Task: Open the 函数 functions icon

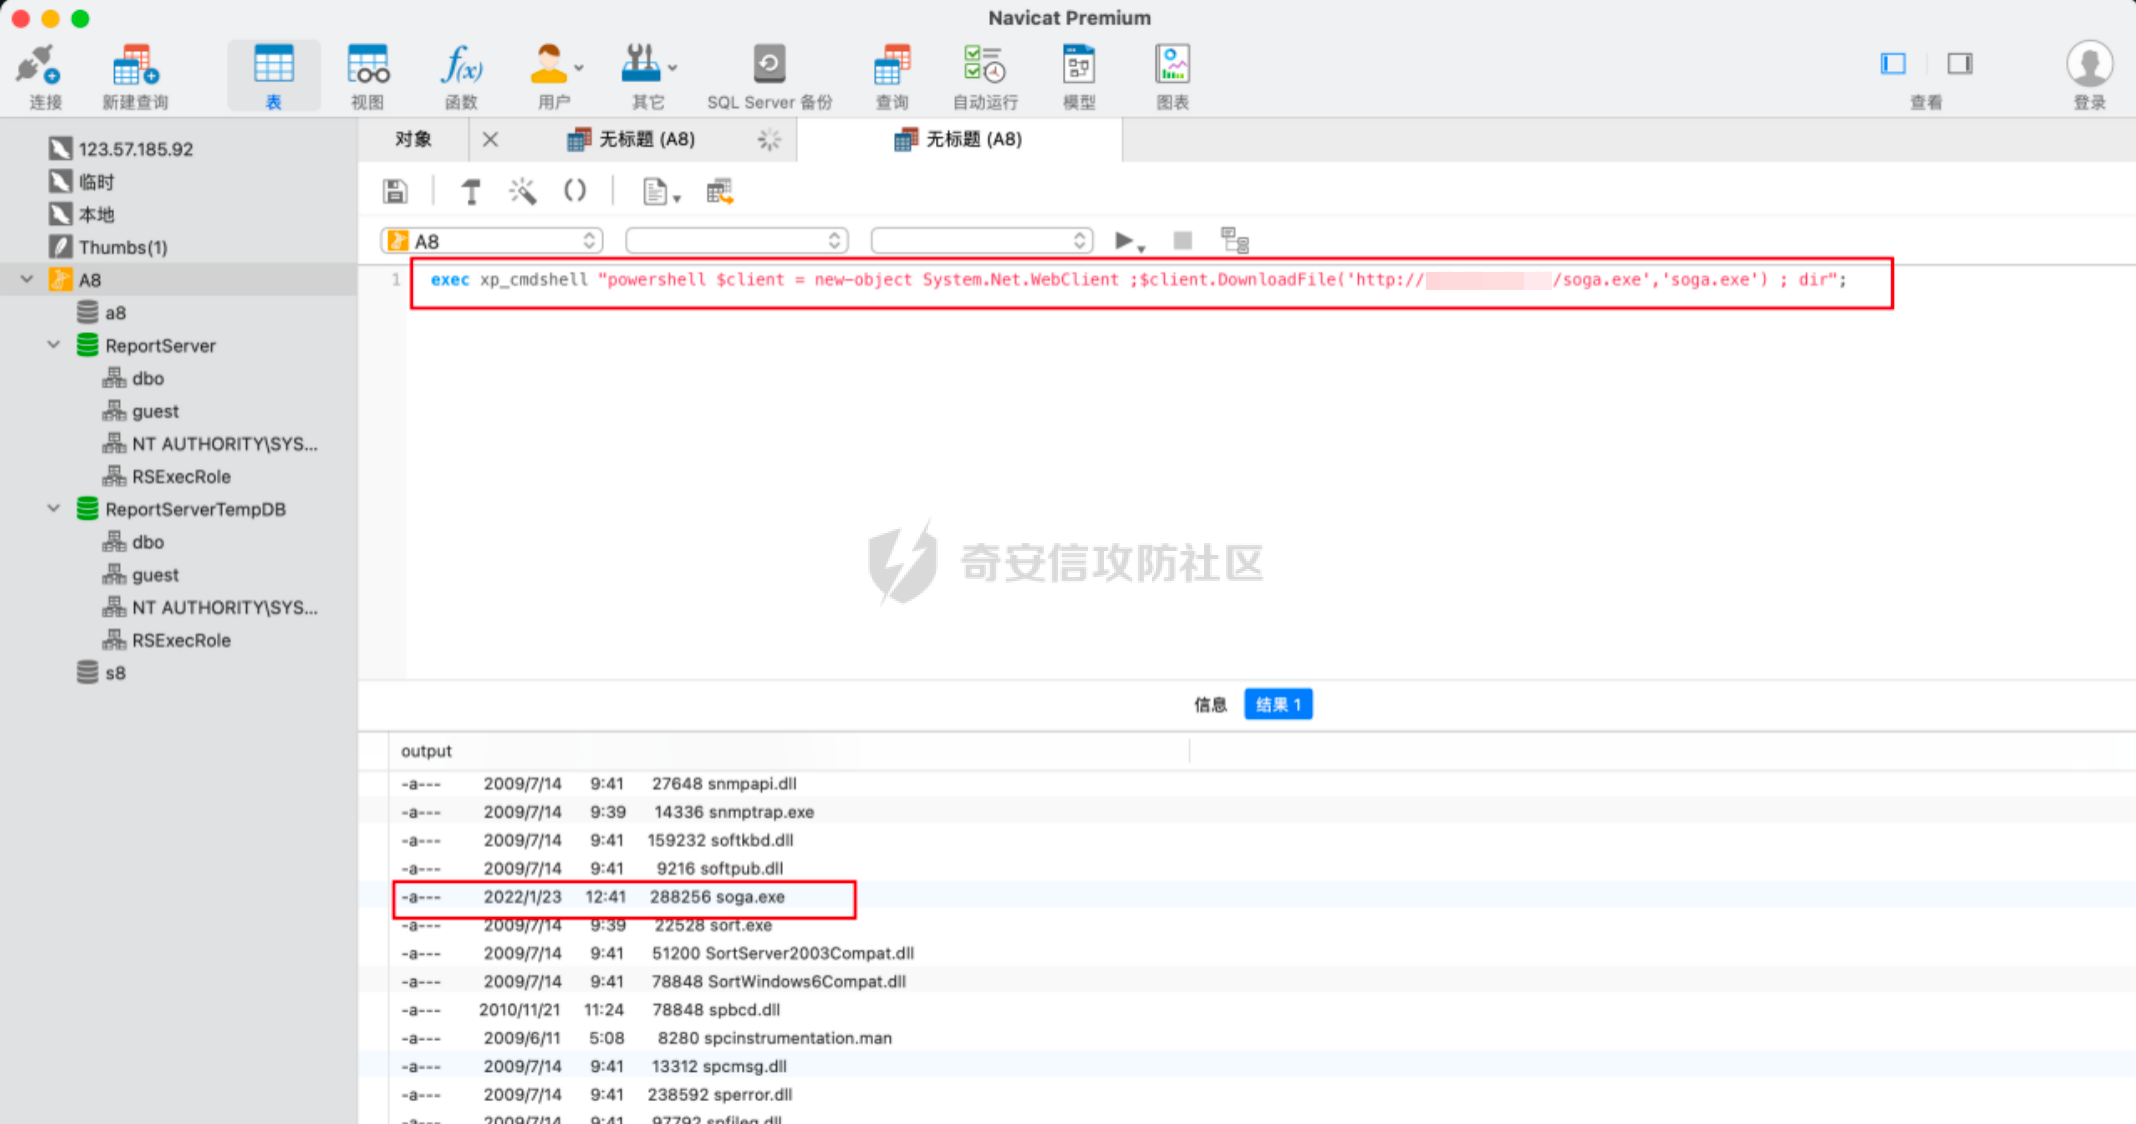Action: tap(461, 76)
